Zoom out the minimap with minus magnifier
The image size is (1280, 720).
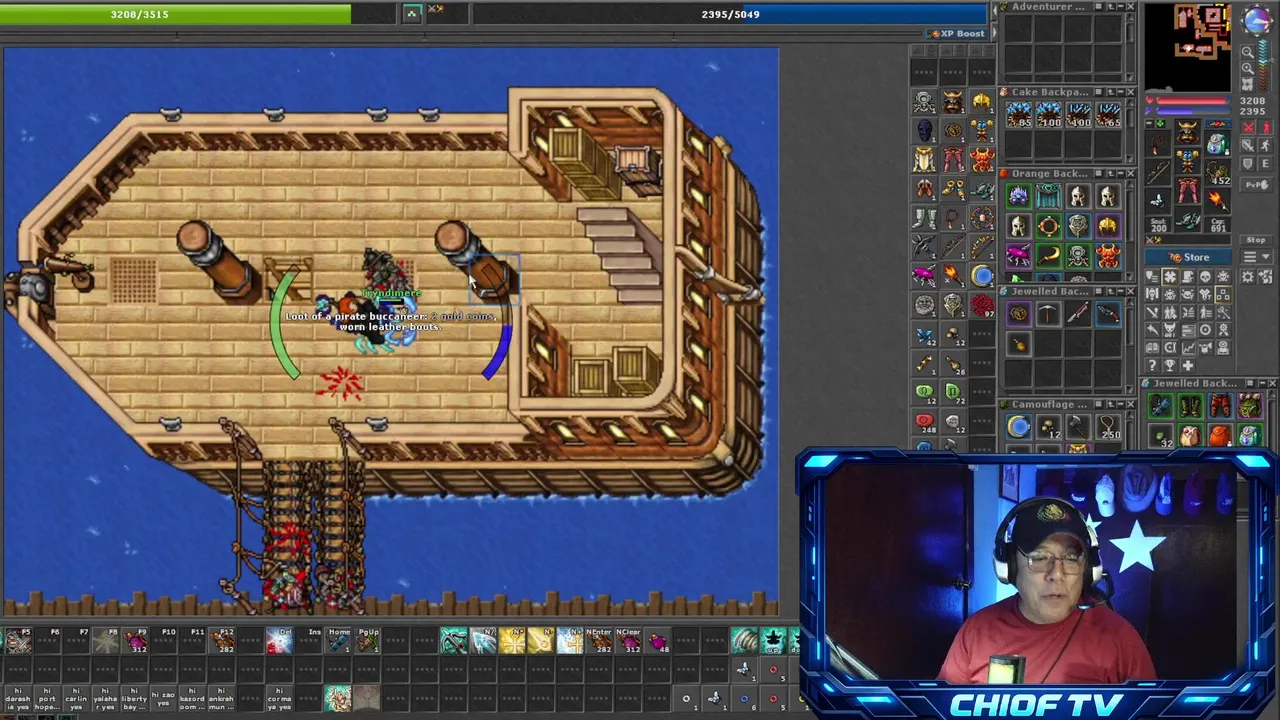click(1248, 51)
